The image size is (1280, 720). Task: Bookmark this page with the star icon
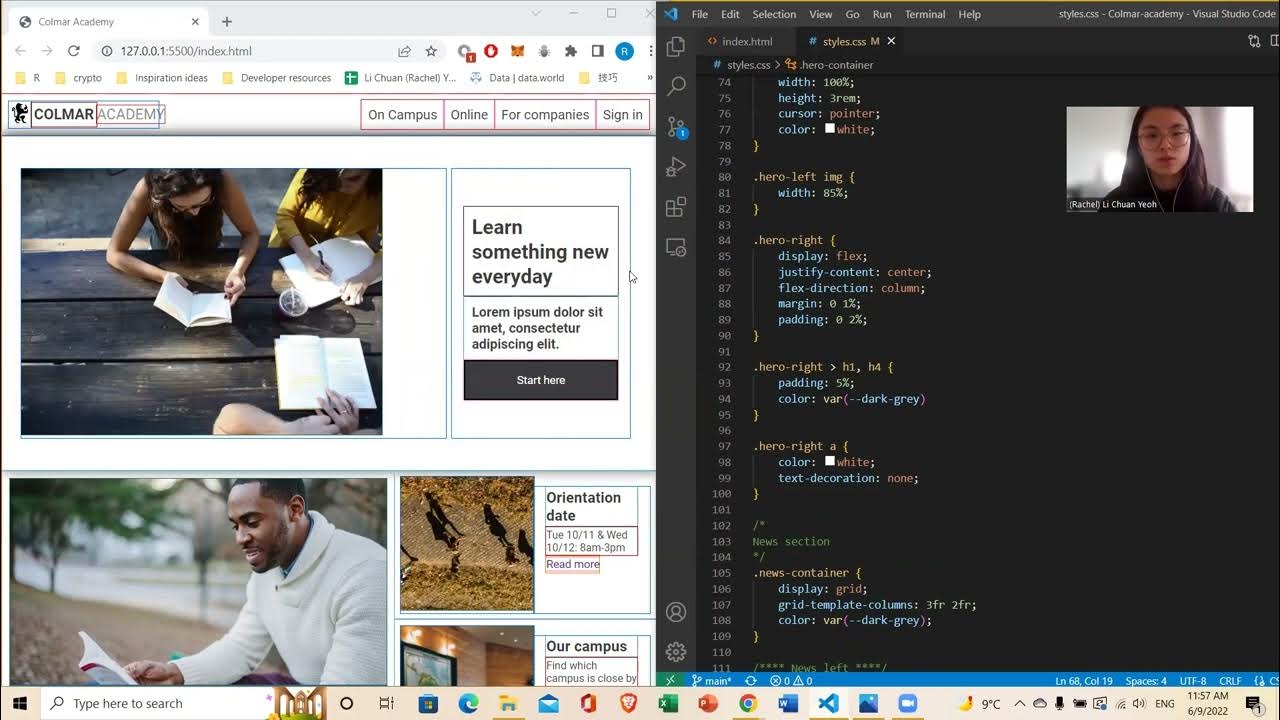click(431, 51)
